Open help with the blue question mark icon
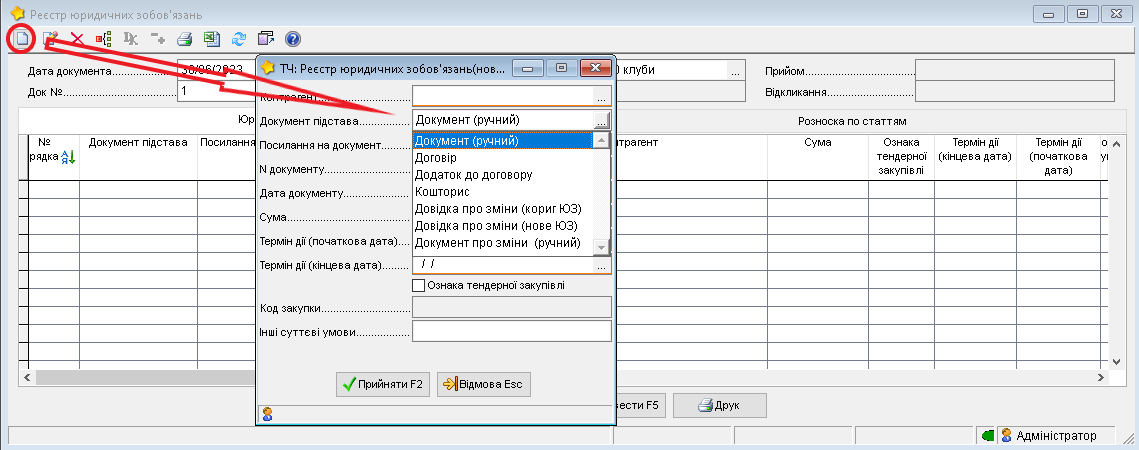 (293, 39)
